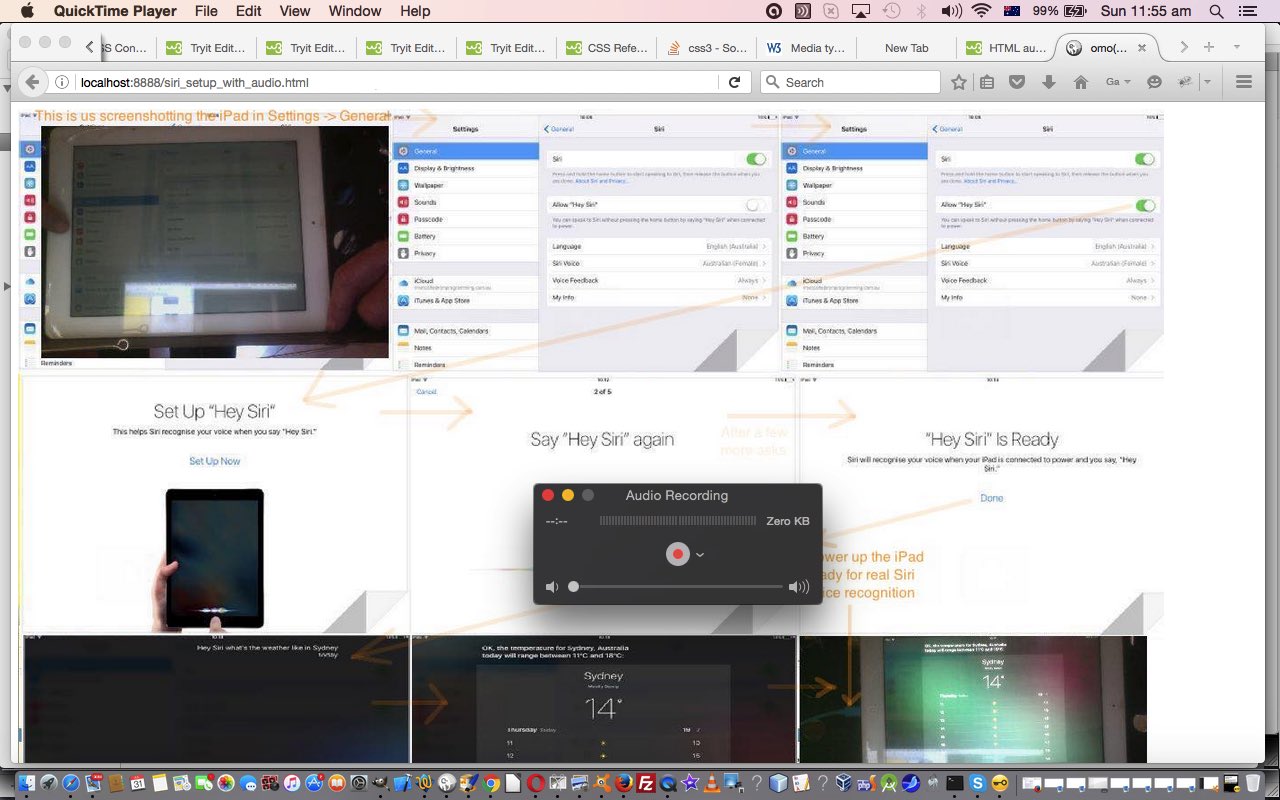Click the Wi-Fi status icon

point(981,11)
